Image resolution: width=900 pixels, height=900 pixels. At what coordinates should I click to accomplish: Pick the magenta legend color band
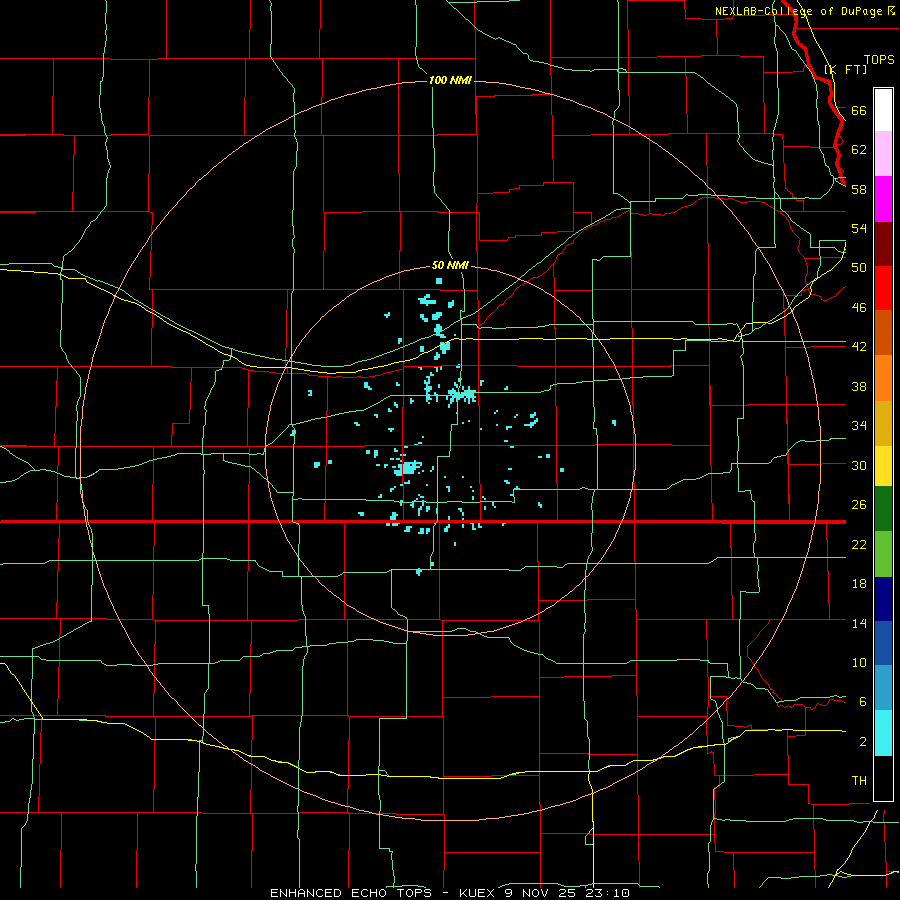[x=883, y=199]
